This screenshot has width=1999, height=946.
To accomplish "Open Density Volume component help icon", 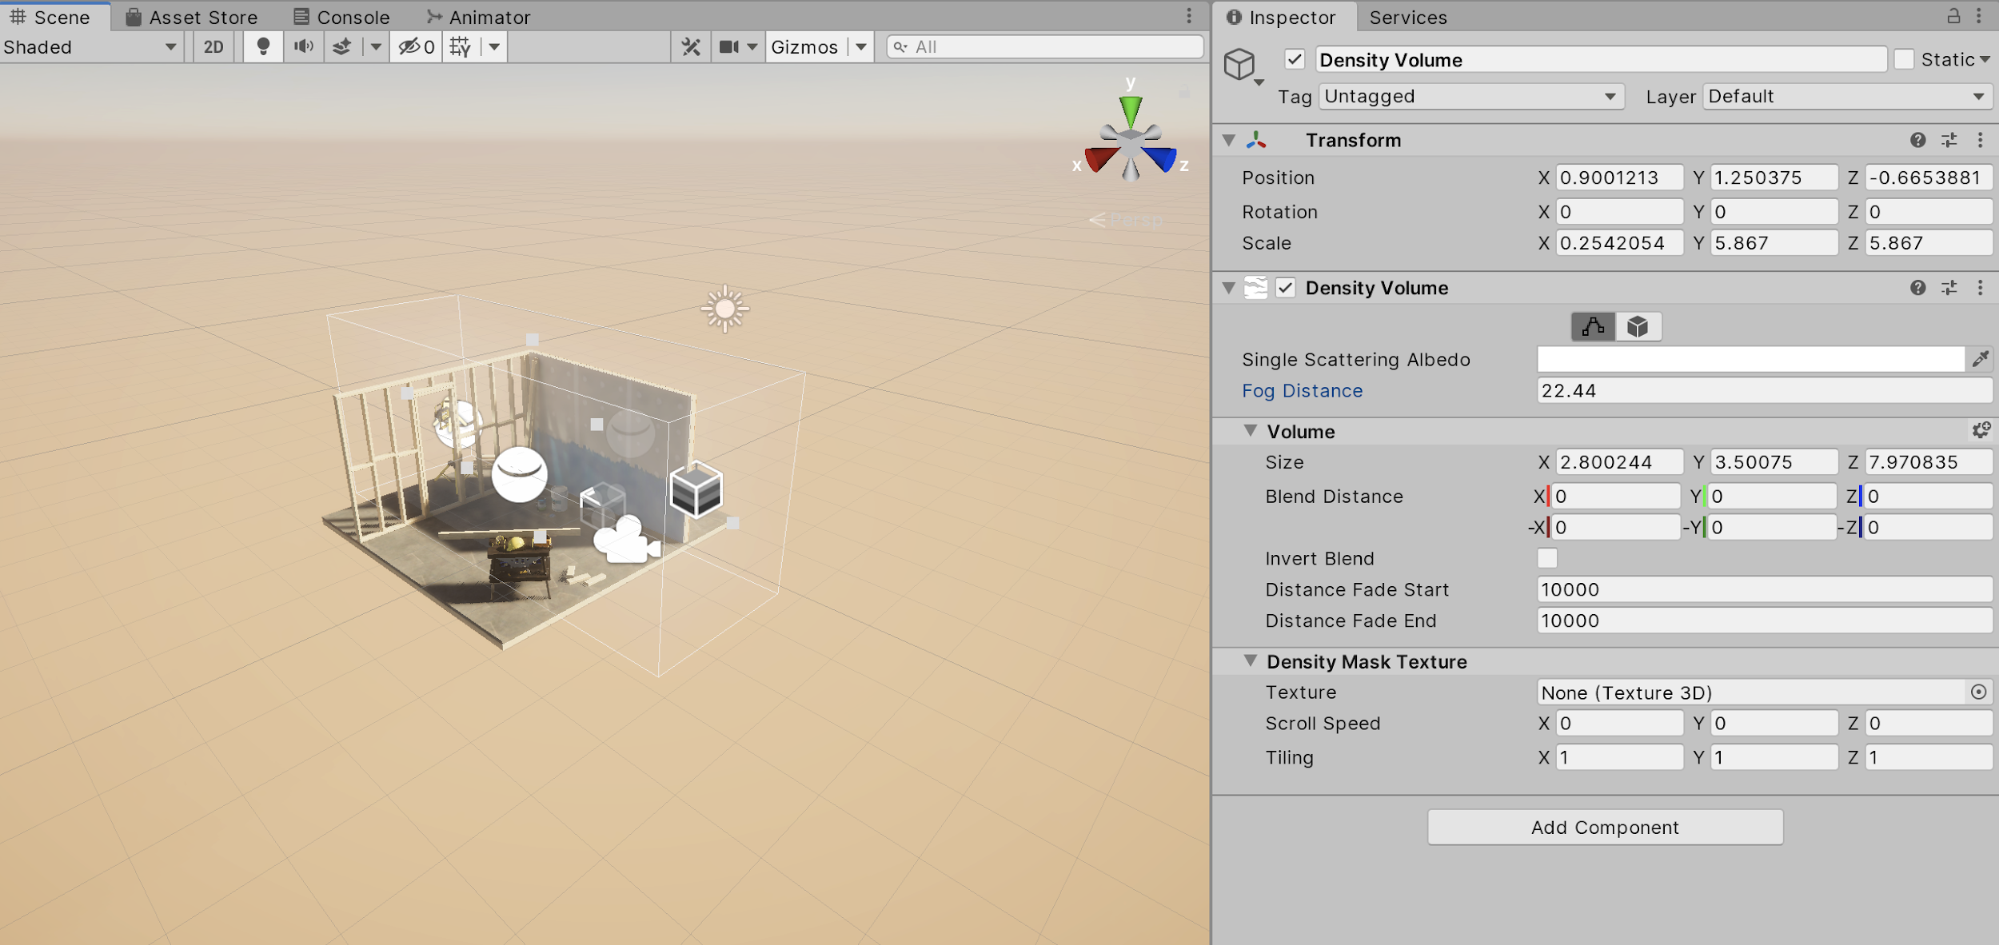I will point(1917,288).
